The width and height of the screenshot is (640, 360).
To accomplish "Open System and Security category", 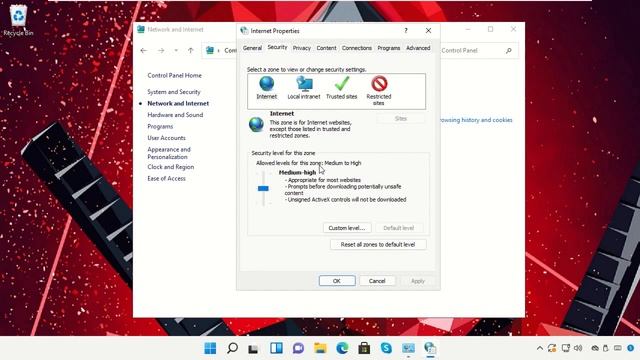I will point(174,92).
